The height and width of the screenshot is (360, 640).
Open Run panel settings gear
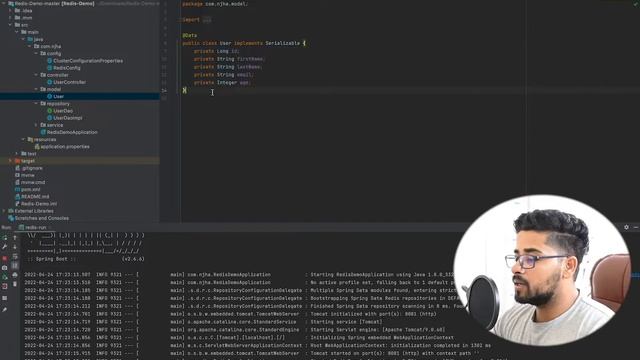[626, 227]
